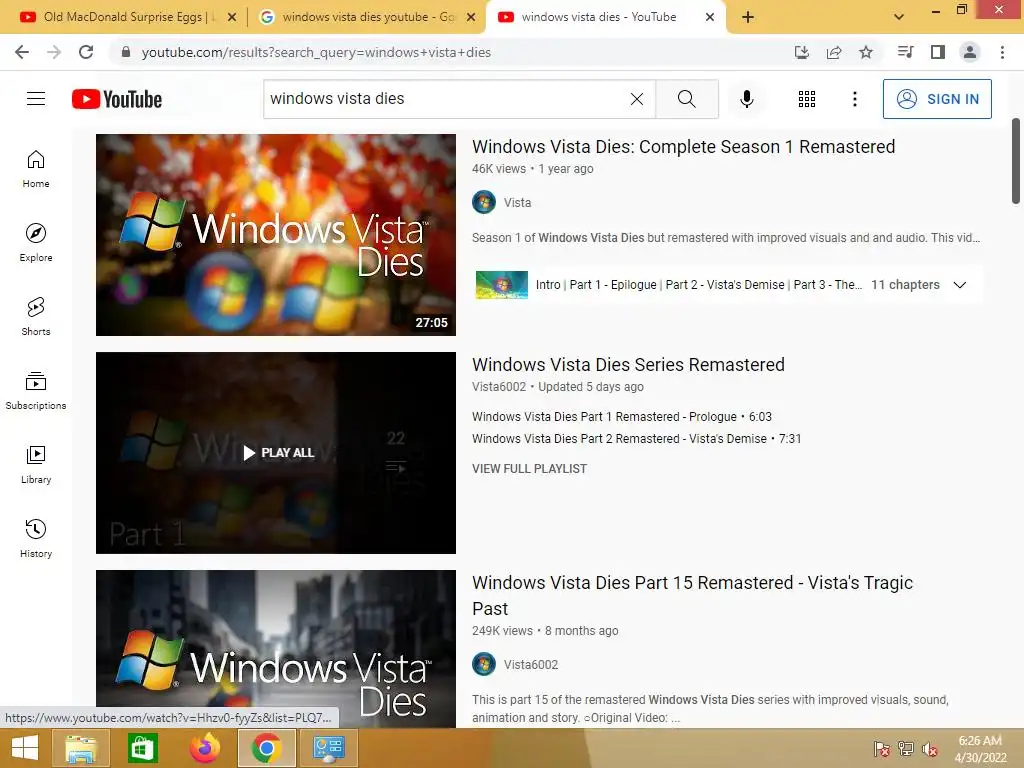Open Shorts in the sidebar
The height and width of the screenshot is (768, 1024).
pyautogui.click(x=36, y=316)
